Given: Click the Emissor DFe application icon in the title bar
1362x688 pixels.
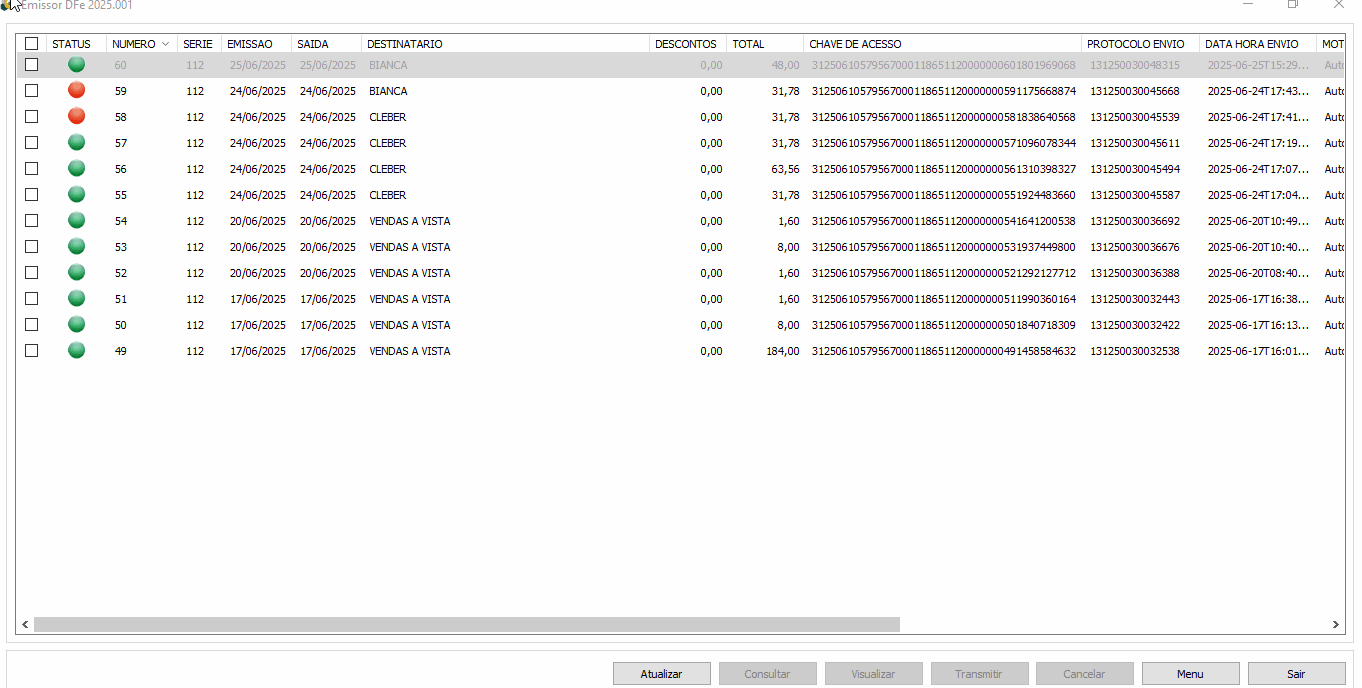Looking at the screenshot, I should tap(8, 7).
